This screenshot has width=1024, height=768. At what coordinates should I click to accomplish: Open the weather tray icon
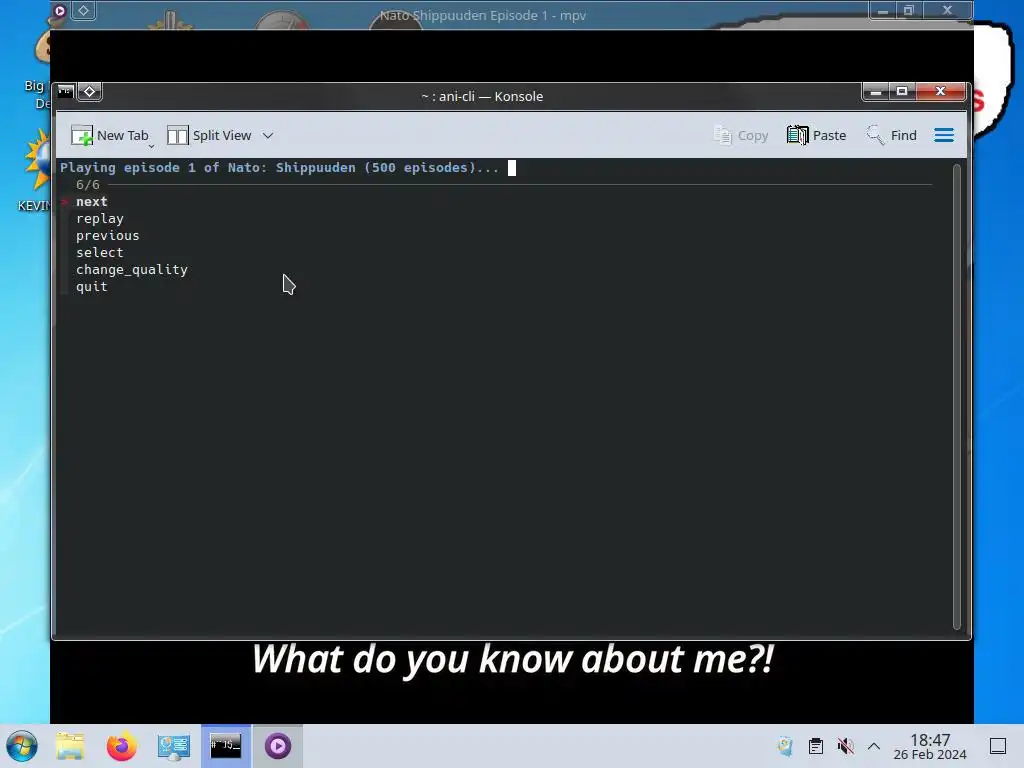(785, 746)
